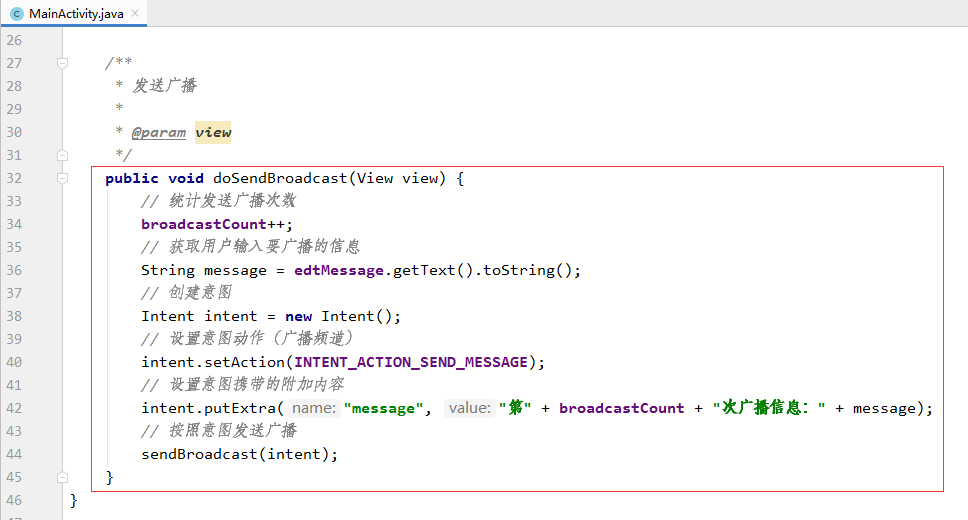This screenshot has height=520, width=968.
Task: Click the closing class brace on line 46
Action: [73, 500]
